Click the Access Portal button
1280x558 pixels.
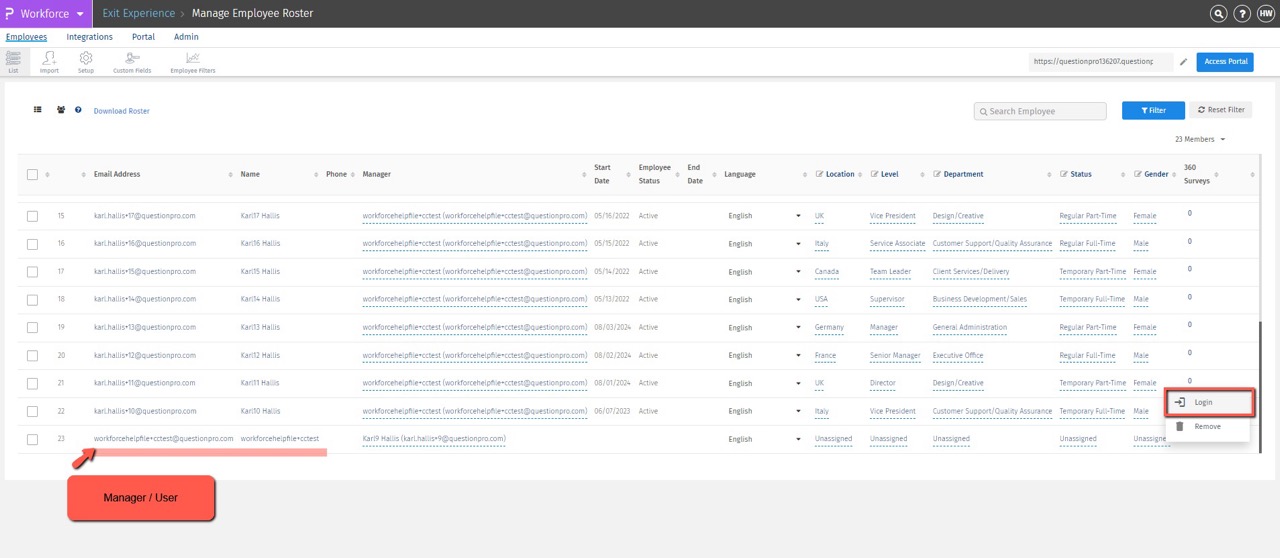[x=1225, y=62]
